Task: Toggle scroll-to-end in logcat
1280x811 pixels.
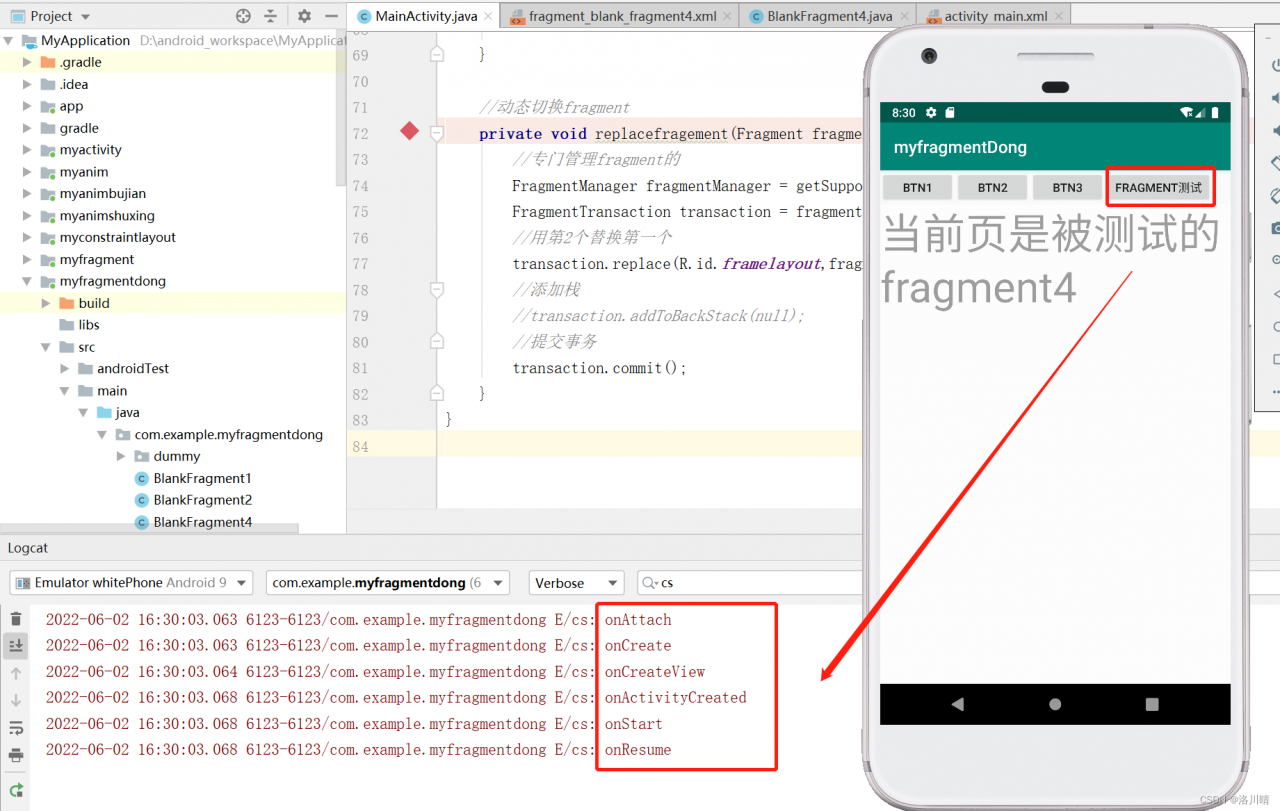Action: (x=15, y=647)
